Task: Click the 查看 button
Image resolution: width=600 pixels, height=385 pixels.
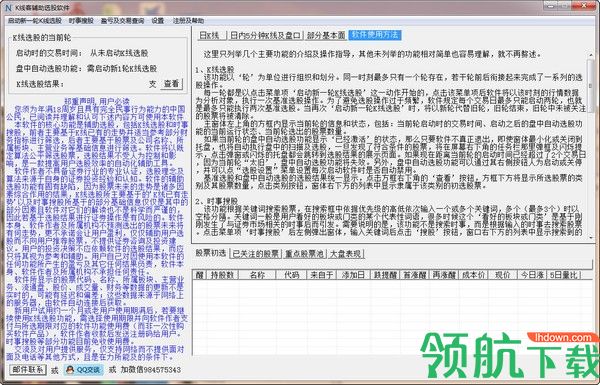Action: (171, 83)
